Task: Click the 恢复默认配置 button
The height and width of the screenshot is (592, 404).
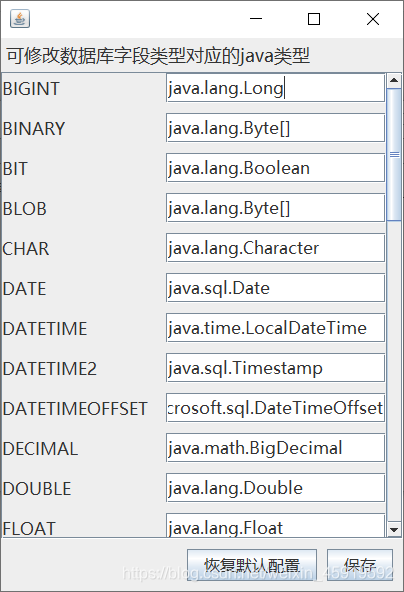Action: (252, 565)
